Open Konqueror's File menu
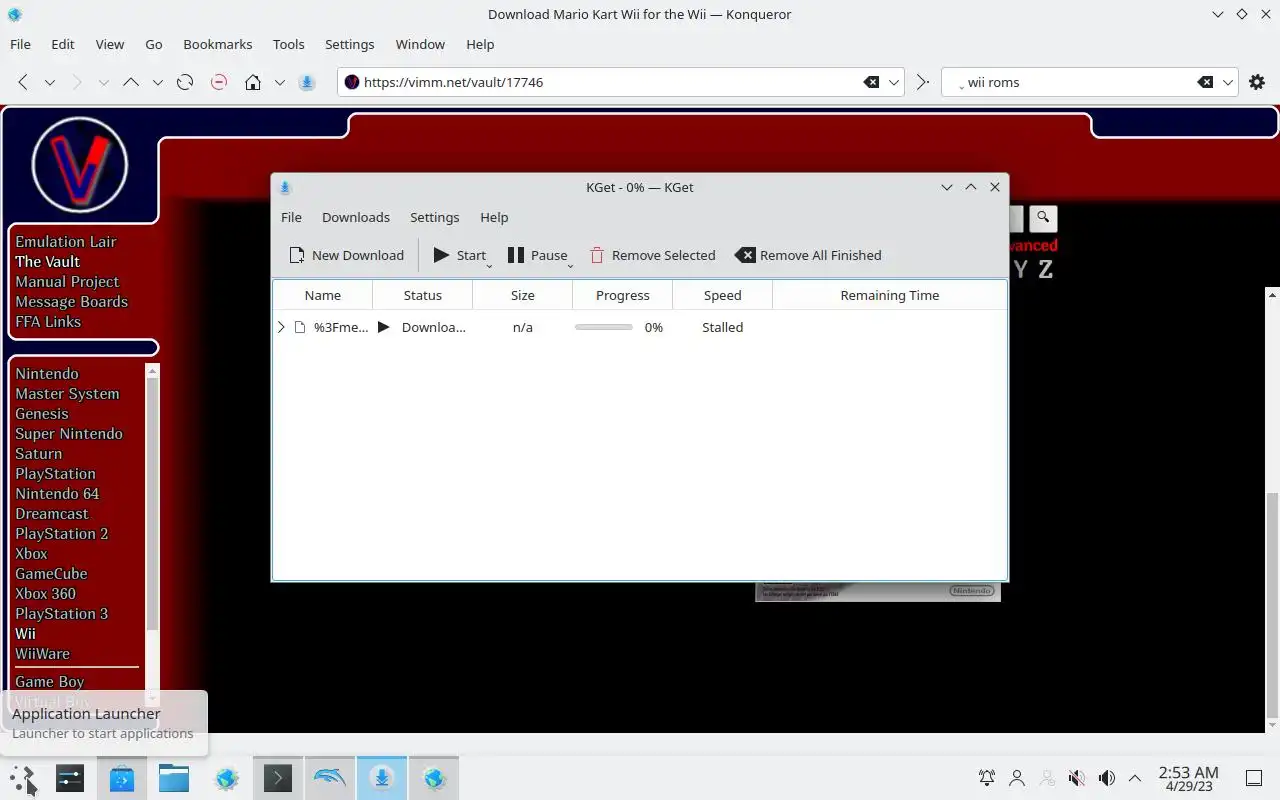The height and width of the screenshot is (800, 1280). coord(20,44)
